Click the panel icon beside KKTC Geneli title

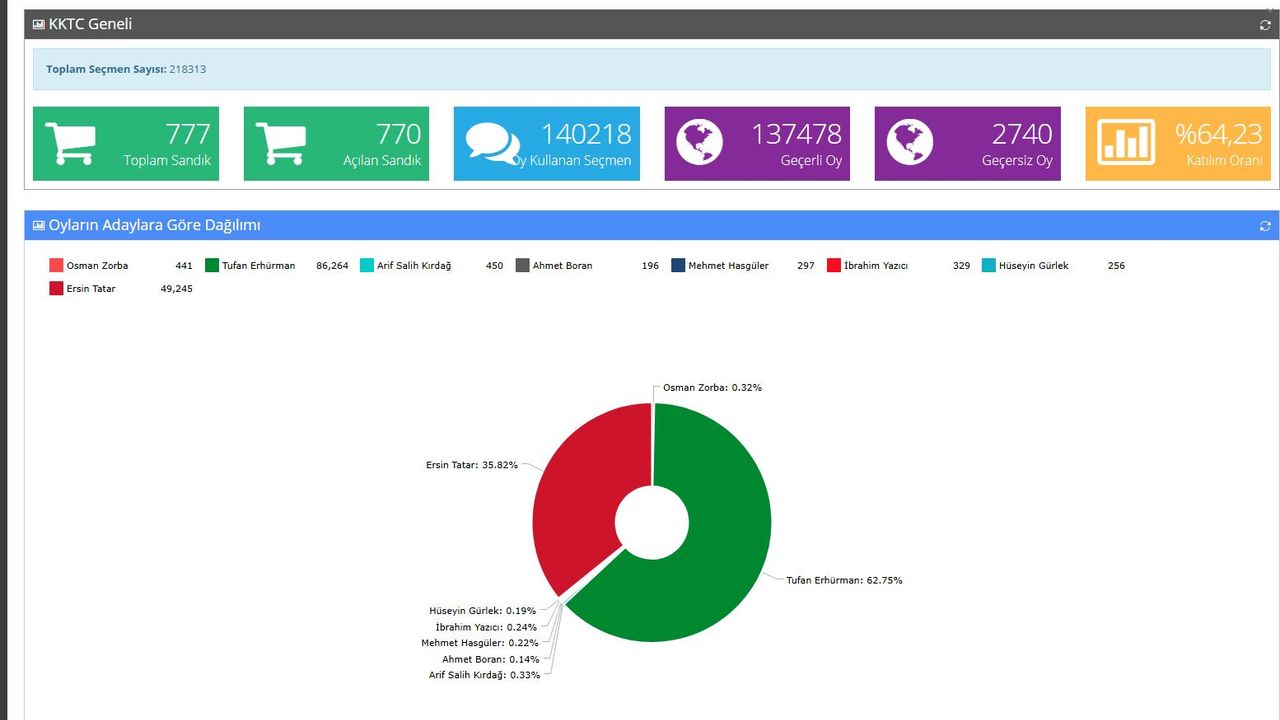[39, 25]
